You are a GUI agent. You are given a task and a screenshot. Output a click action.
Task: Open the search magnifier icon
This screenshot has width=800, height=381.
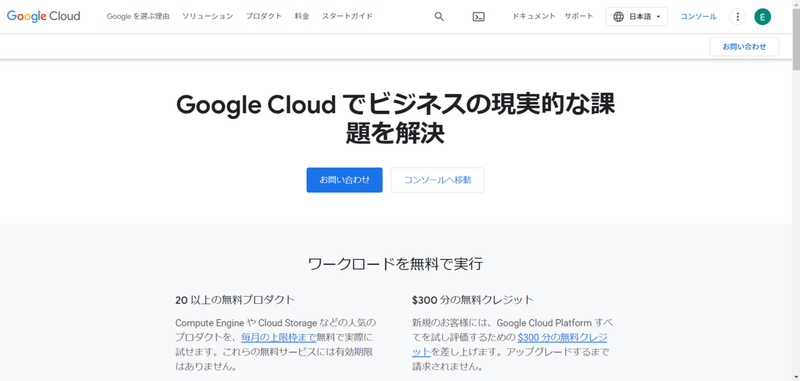(439, 16)
